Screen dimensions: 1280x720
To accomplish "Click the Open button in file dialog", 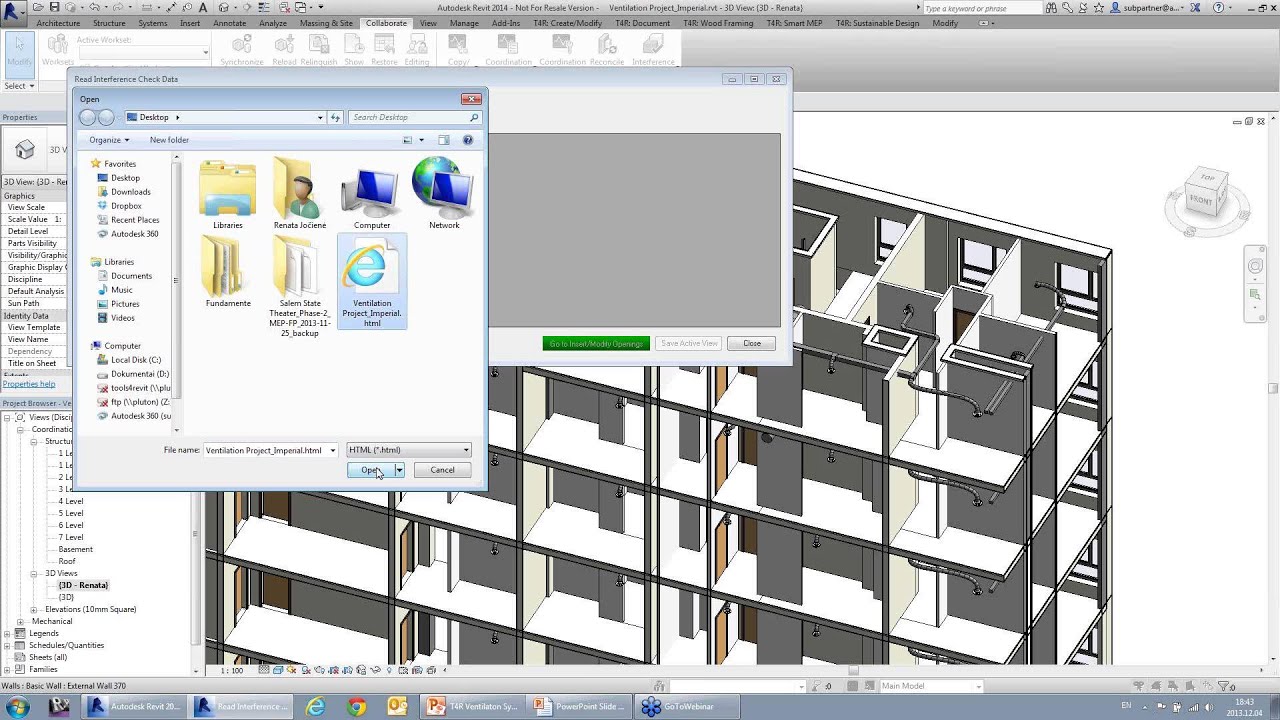I will pos(370,470).
